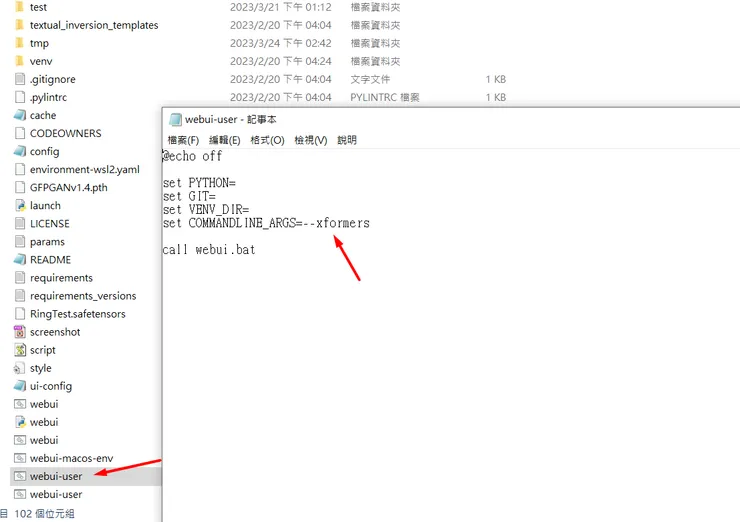Screen dimensions: 740x522
Task: Select the README file icon
Action: (20, 260)
